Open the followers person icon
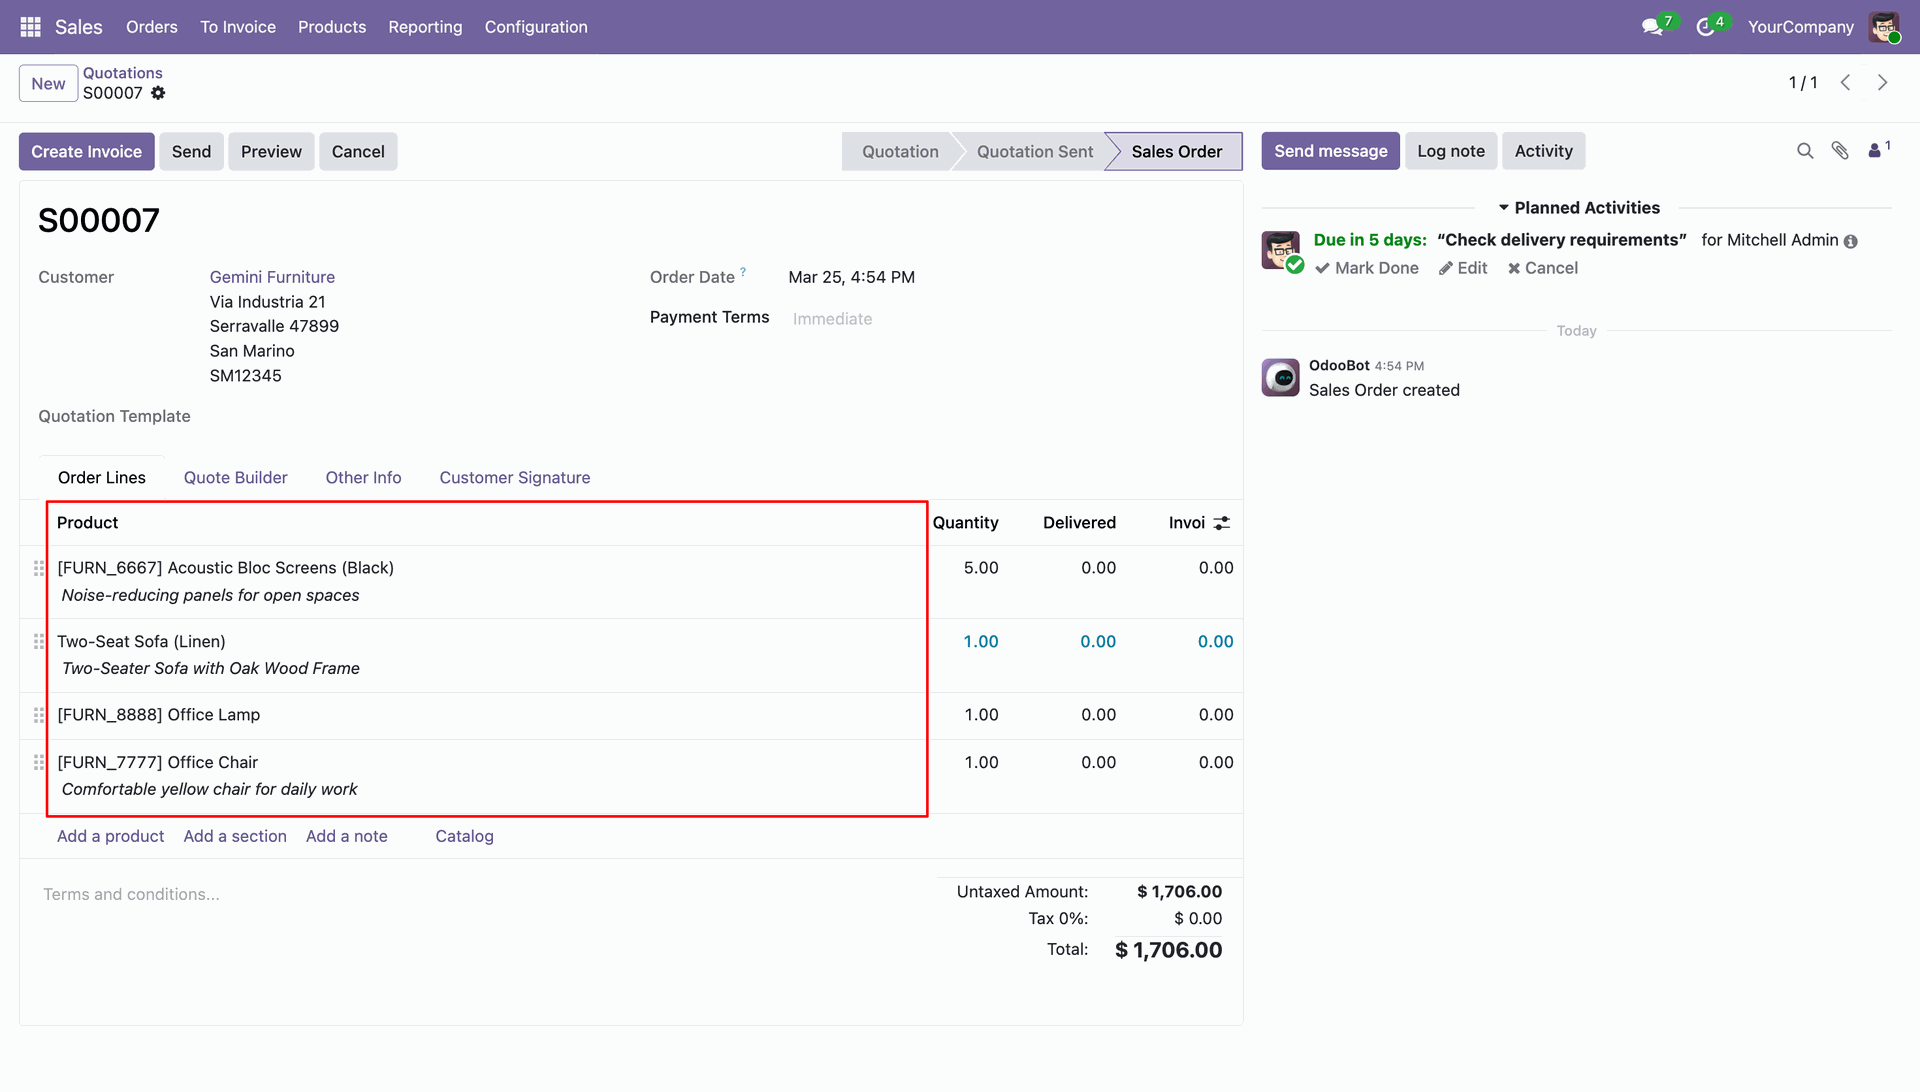The width and height of the screenshot is (1920, 1092). point(1876,151)
